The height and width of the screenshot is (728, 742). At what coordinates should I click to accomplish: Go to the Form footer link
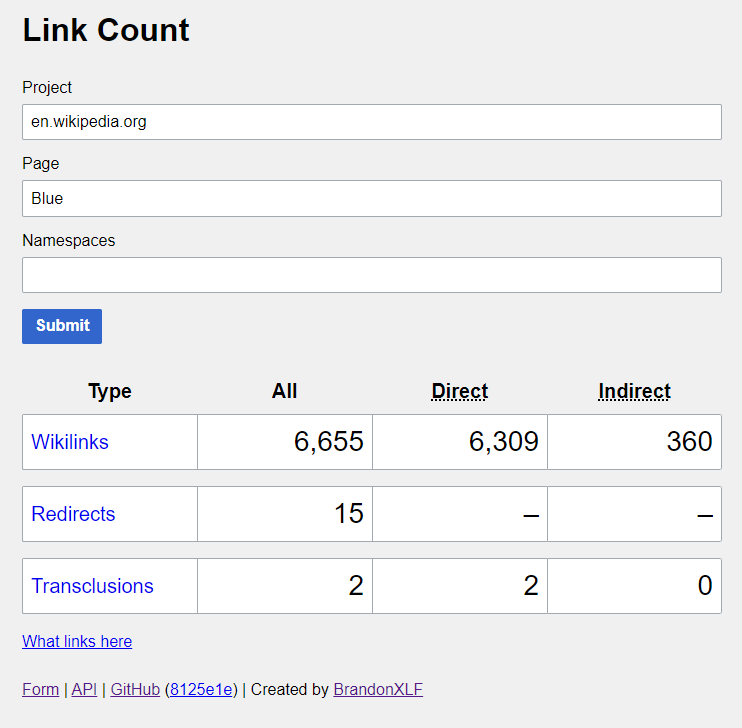coord(41,689)
